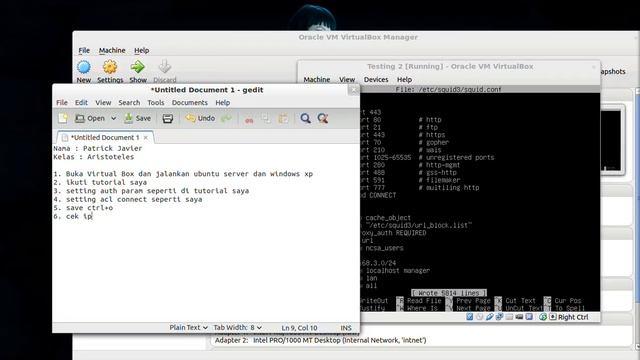Open File menu in VirtualBox Manager
Screen dimensions: 640x360
[84, 50]
